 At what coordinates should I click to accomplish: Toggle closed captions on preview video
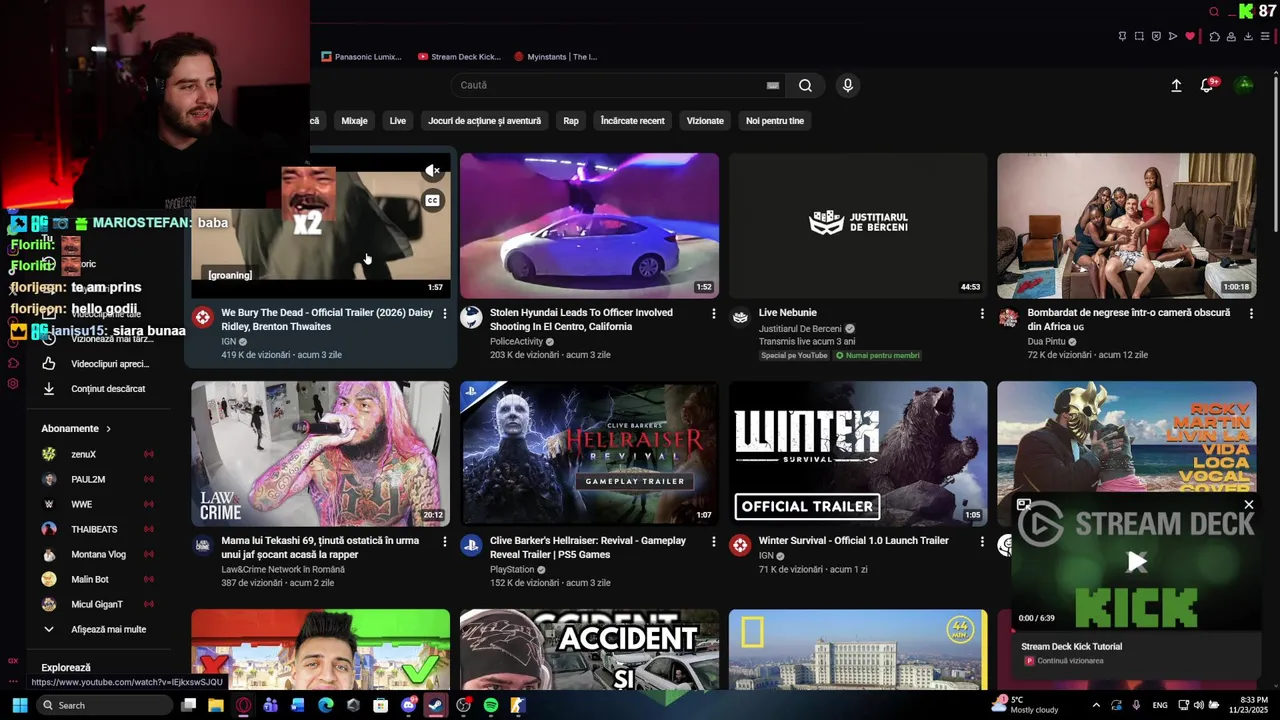(x=432, y=200)
